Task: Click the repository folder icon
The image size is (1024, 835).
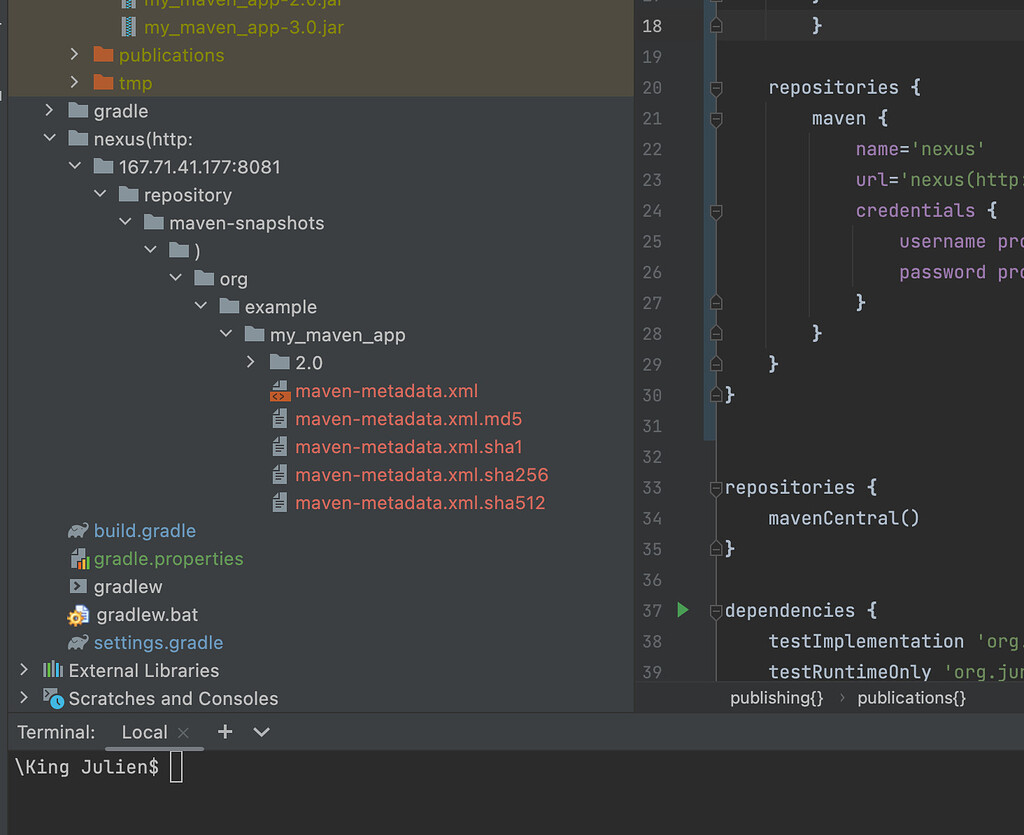Action: pyautogui.click(x=129, y=195)
